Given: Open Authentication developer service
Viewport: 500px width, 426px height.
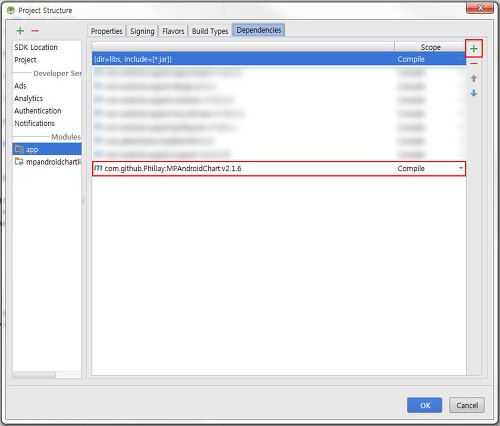Looking at the screenshot, I should [38, 111].
